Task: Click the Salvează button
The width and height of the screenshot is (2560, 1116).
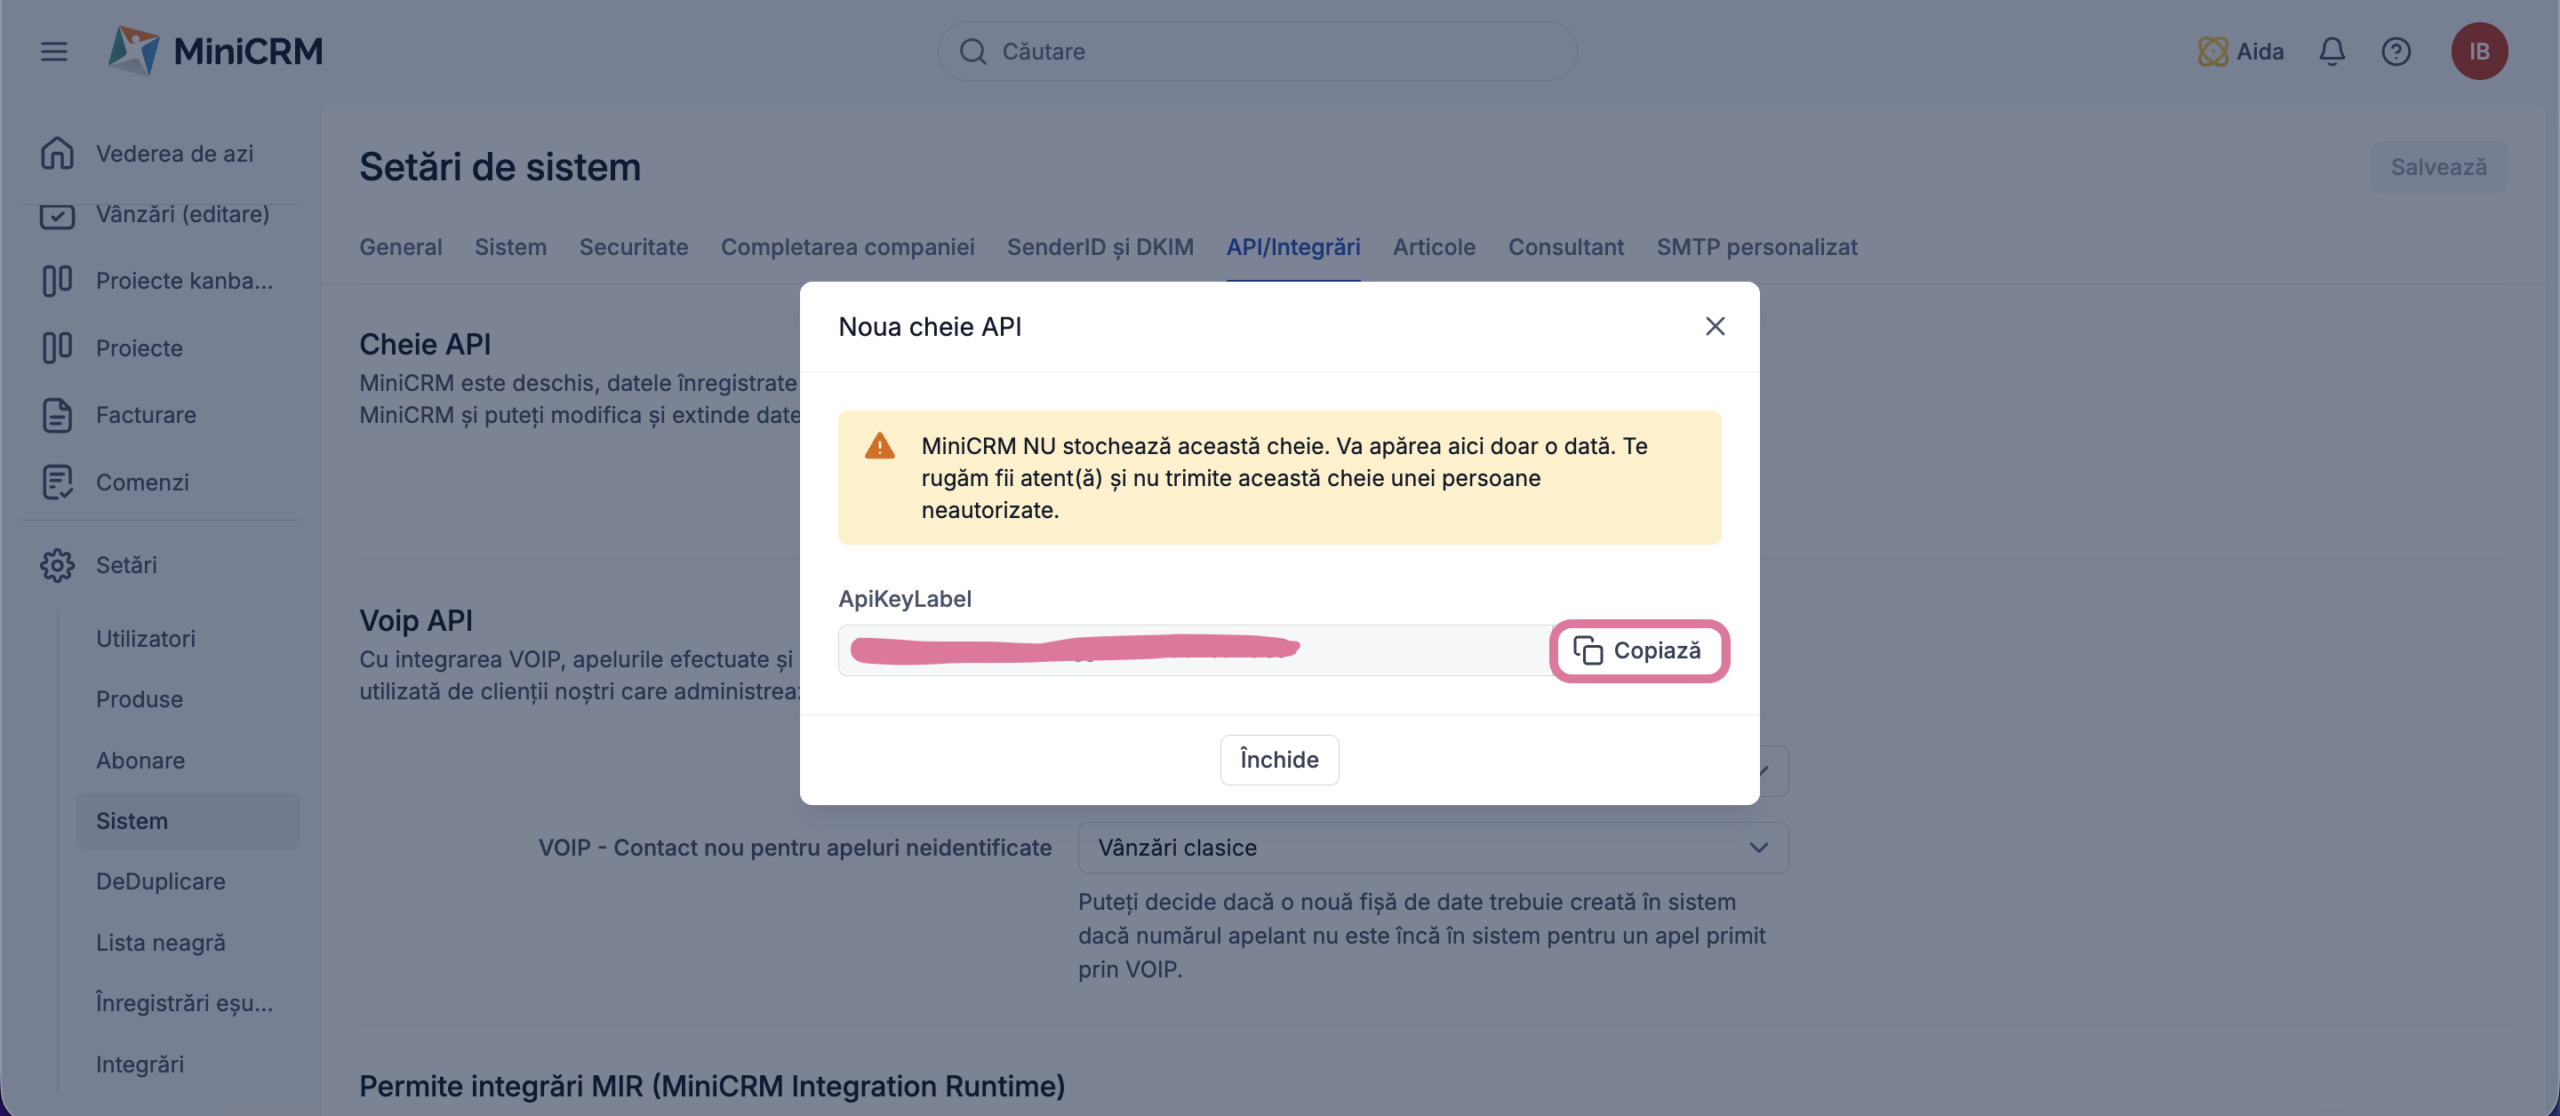Action: tap(2438, 167)
